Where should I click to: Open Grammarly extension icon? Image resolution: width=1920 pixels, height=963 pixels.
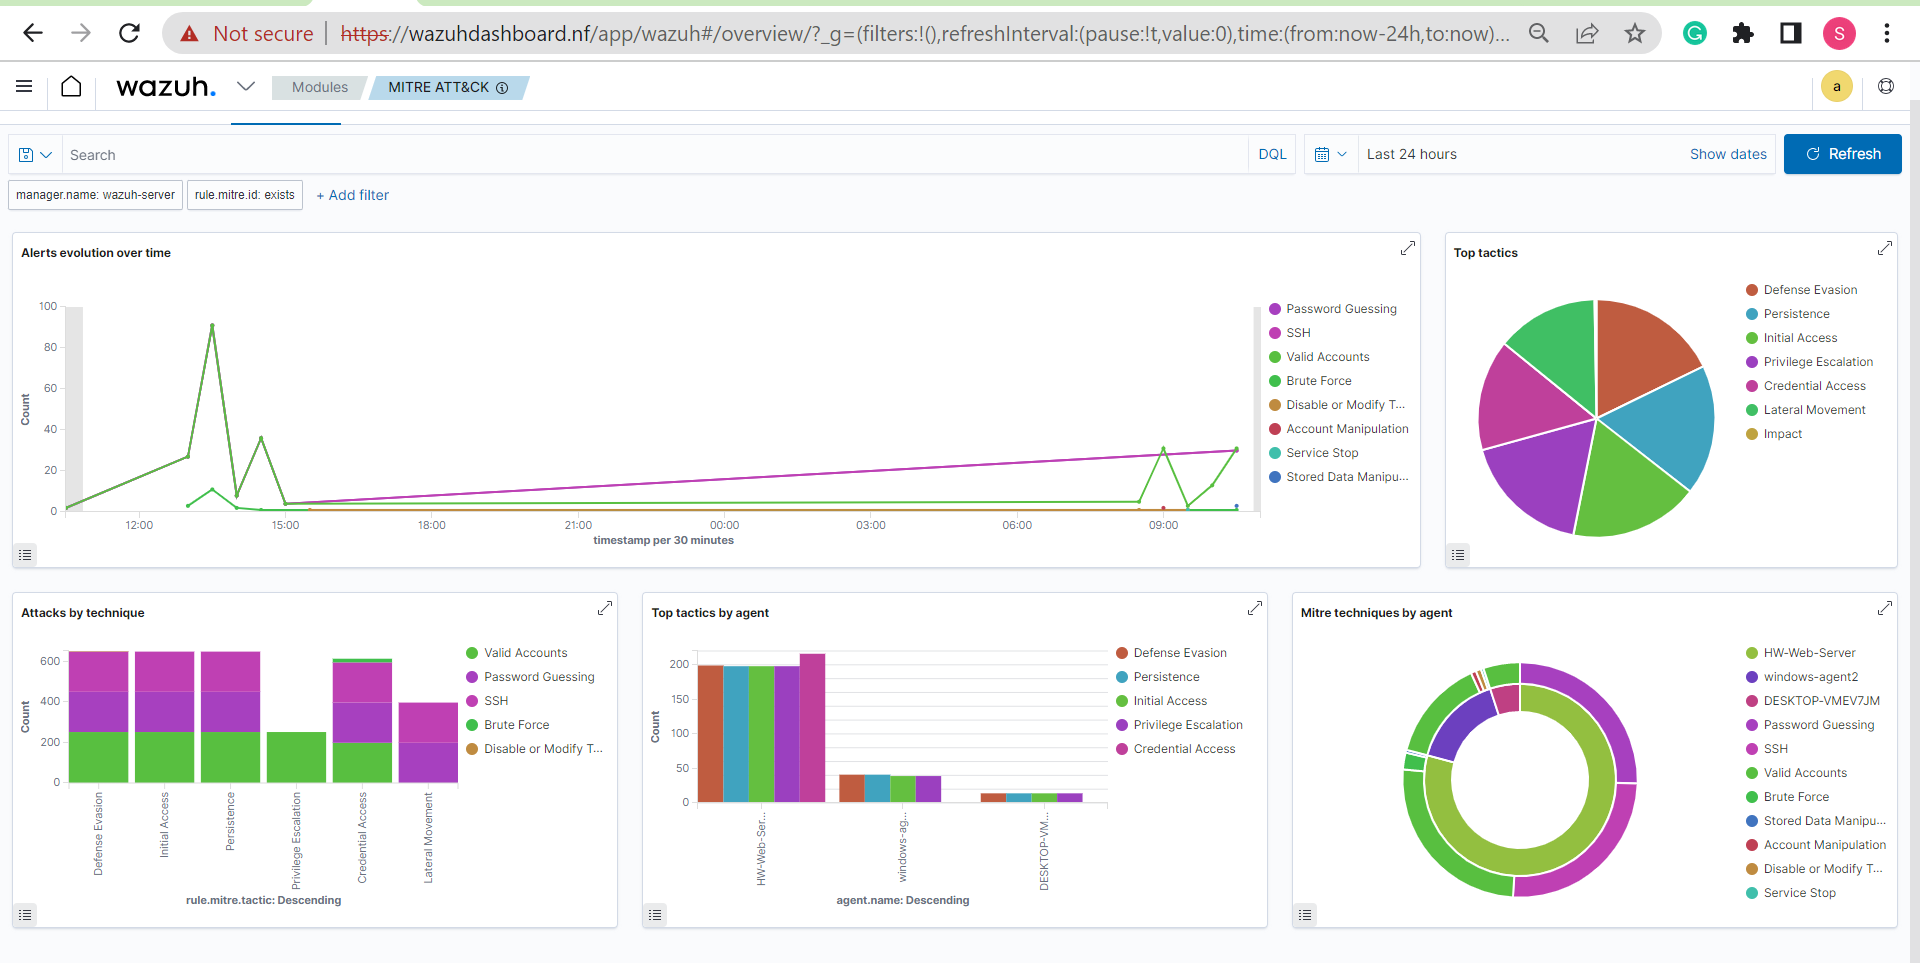click(x=1695, y=33)
